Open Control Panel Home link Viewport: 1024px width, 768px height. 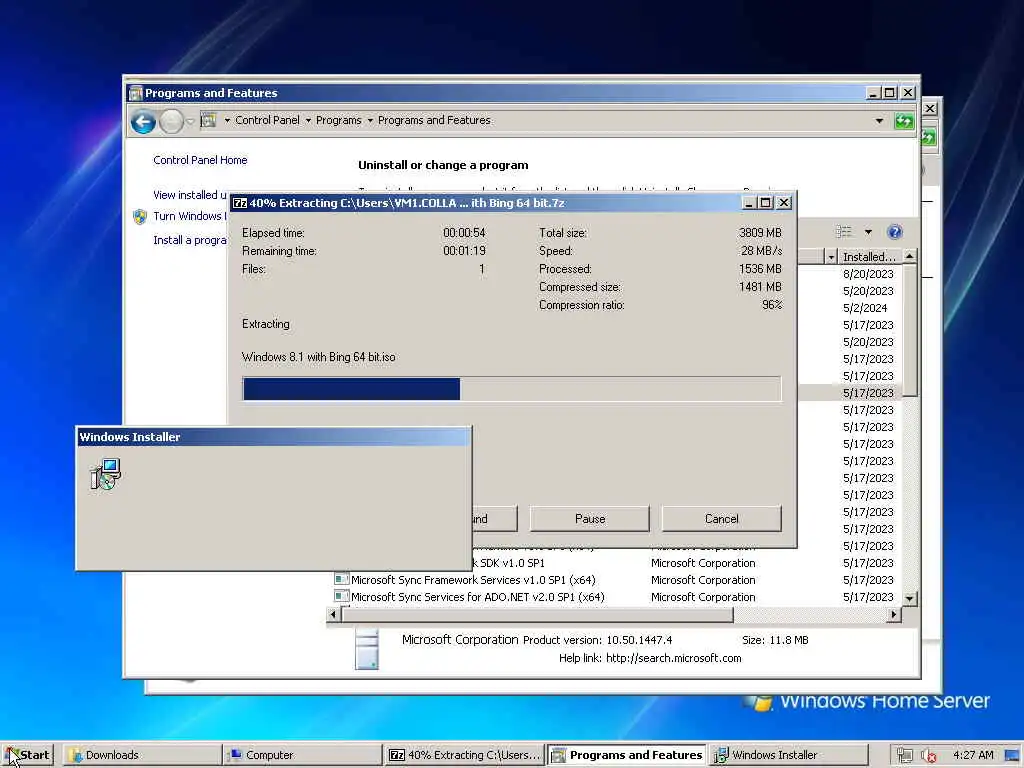click(200, 160)
